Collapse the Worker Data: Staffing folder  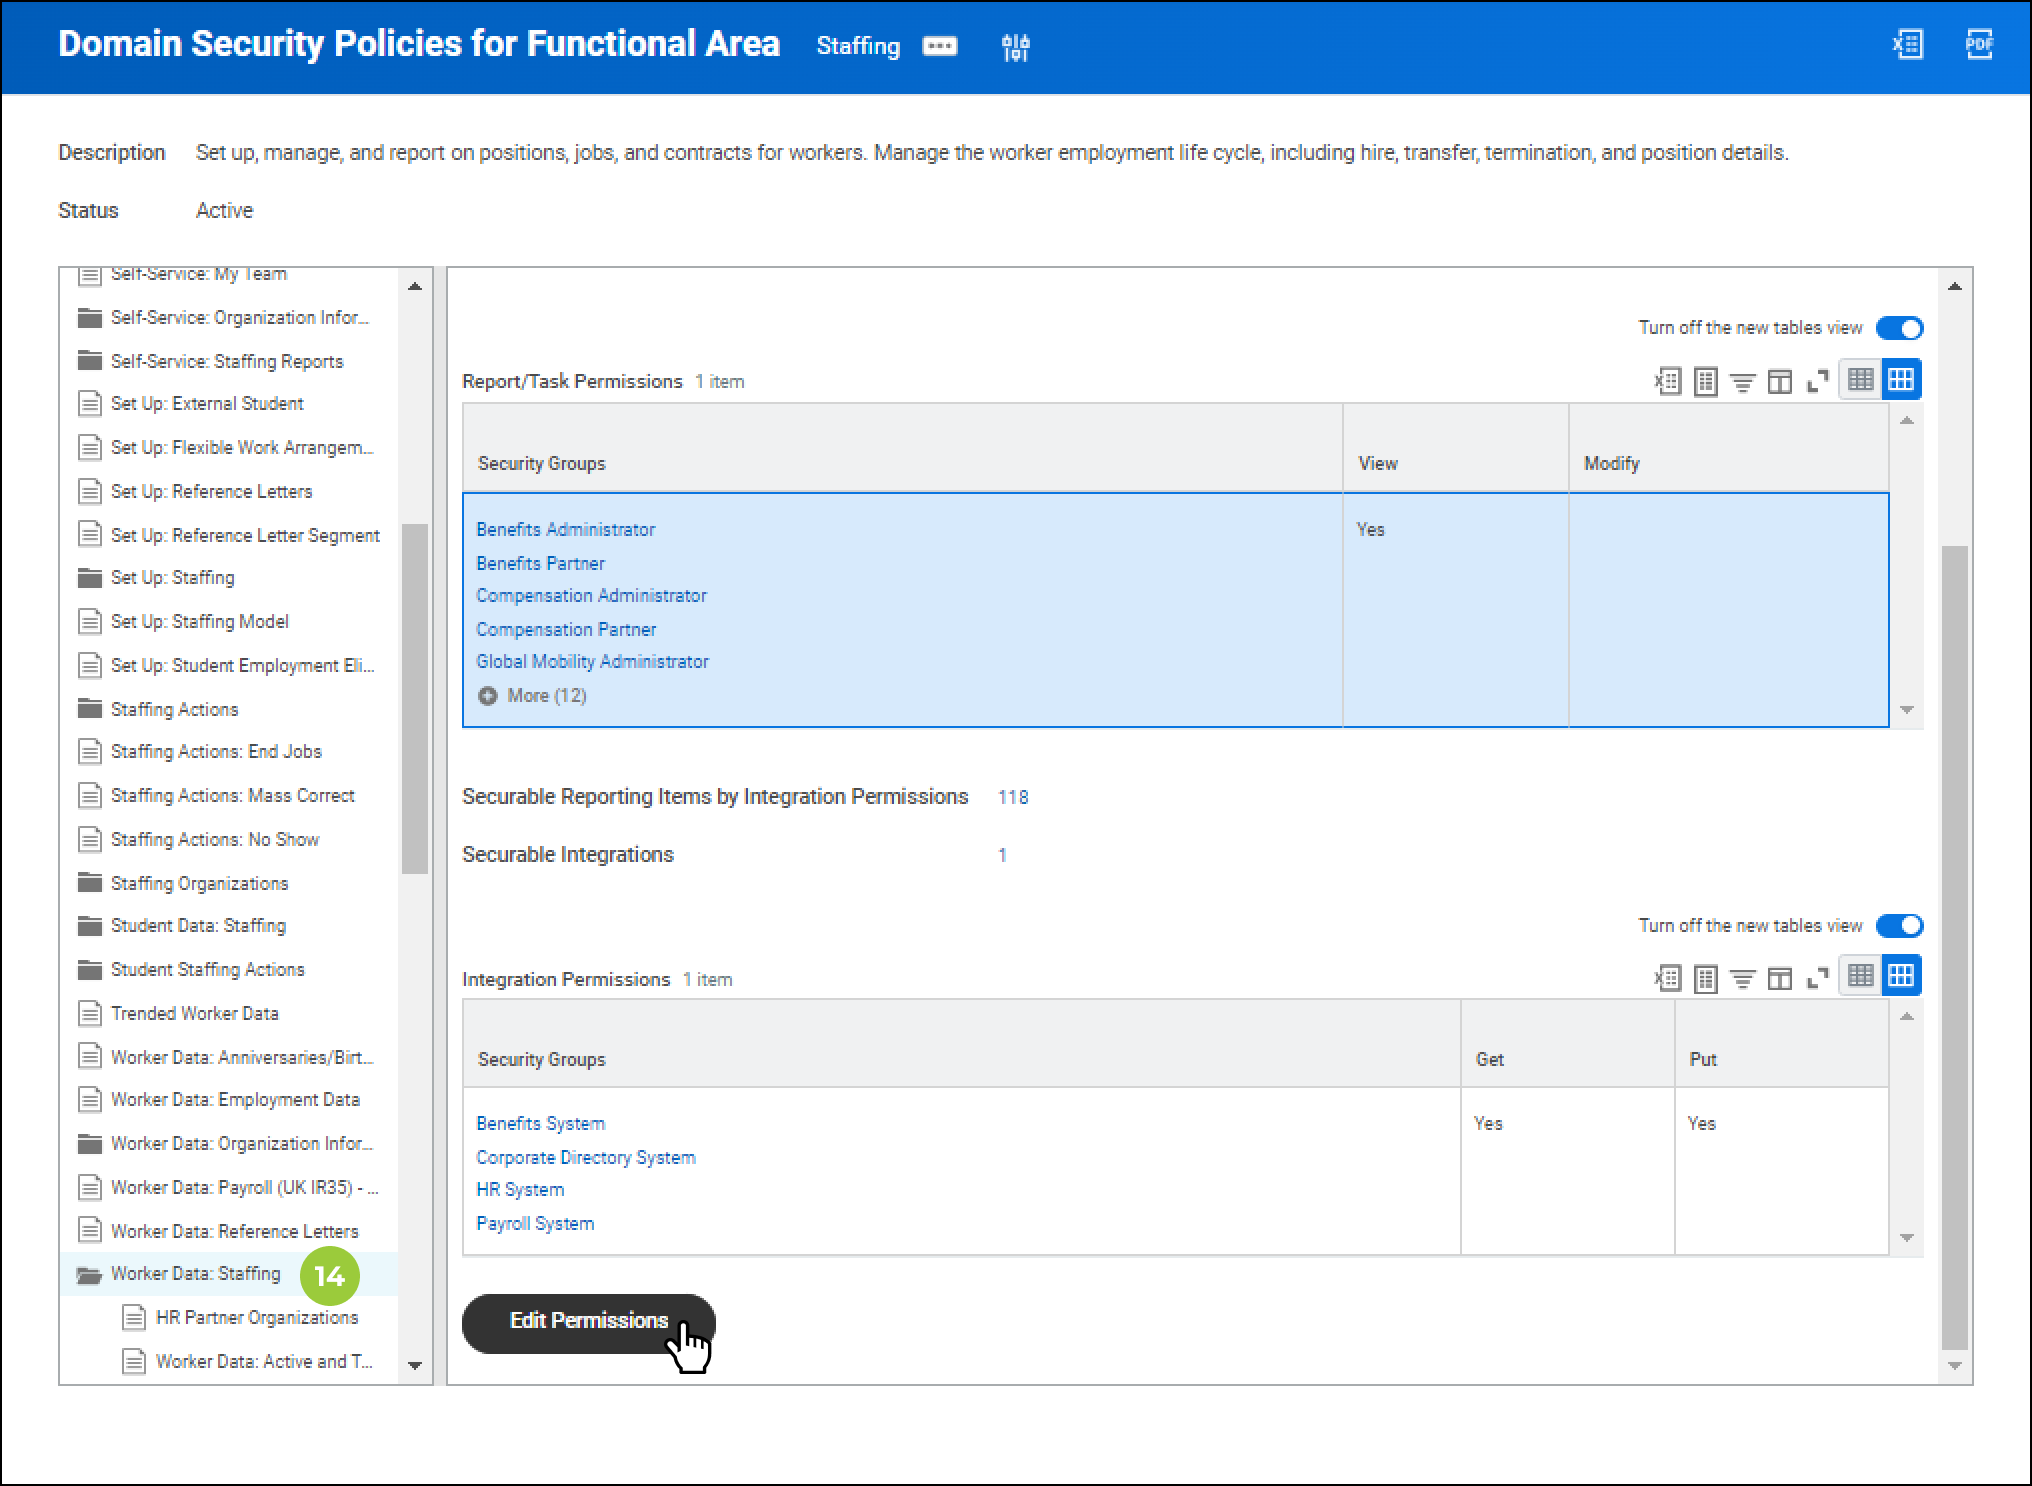[89, 1275]
